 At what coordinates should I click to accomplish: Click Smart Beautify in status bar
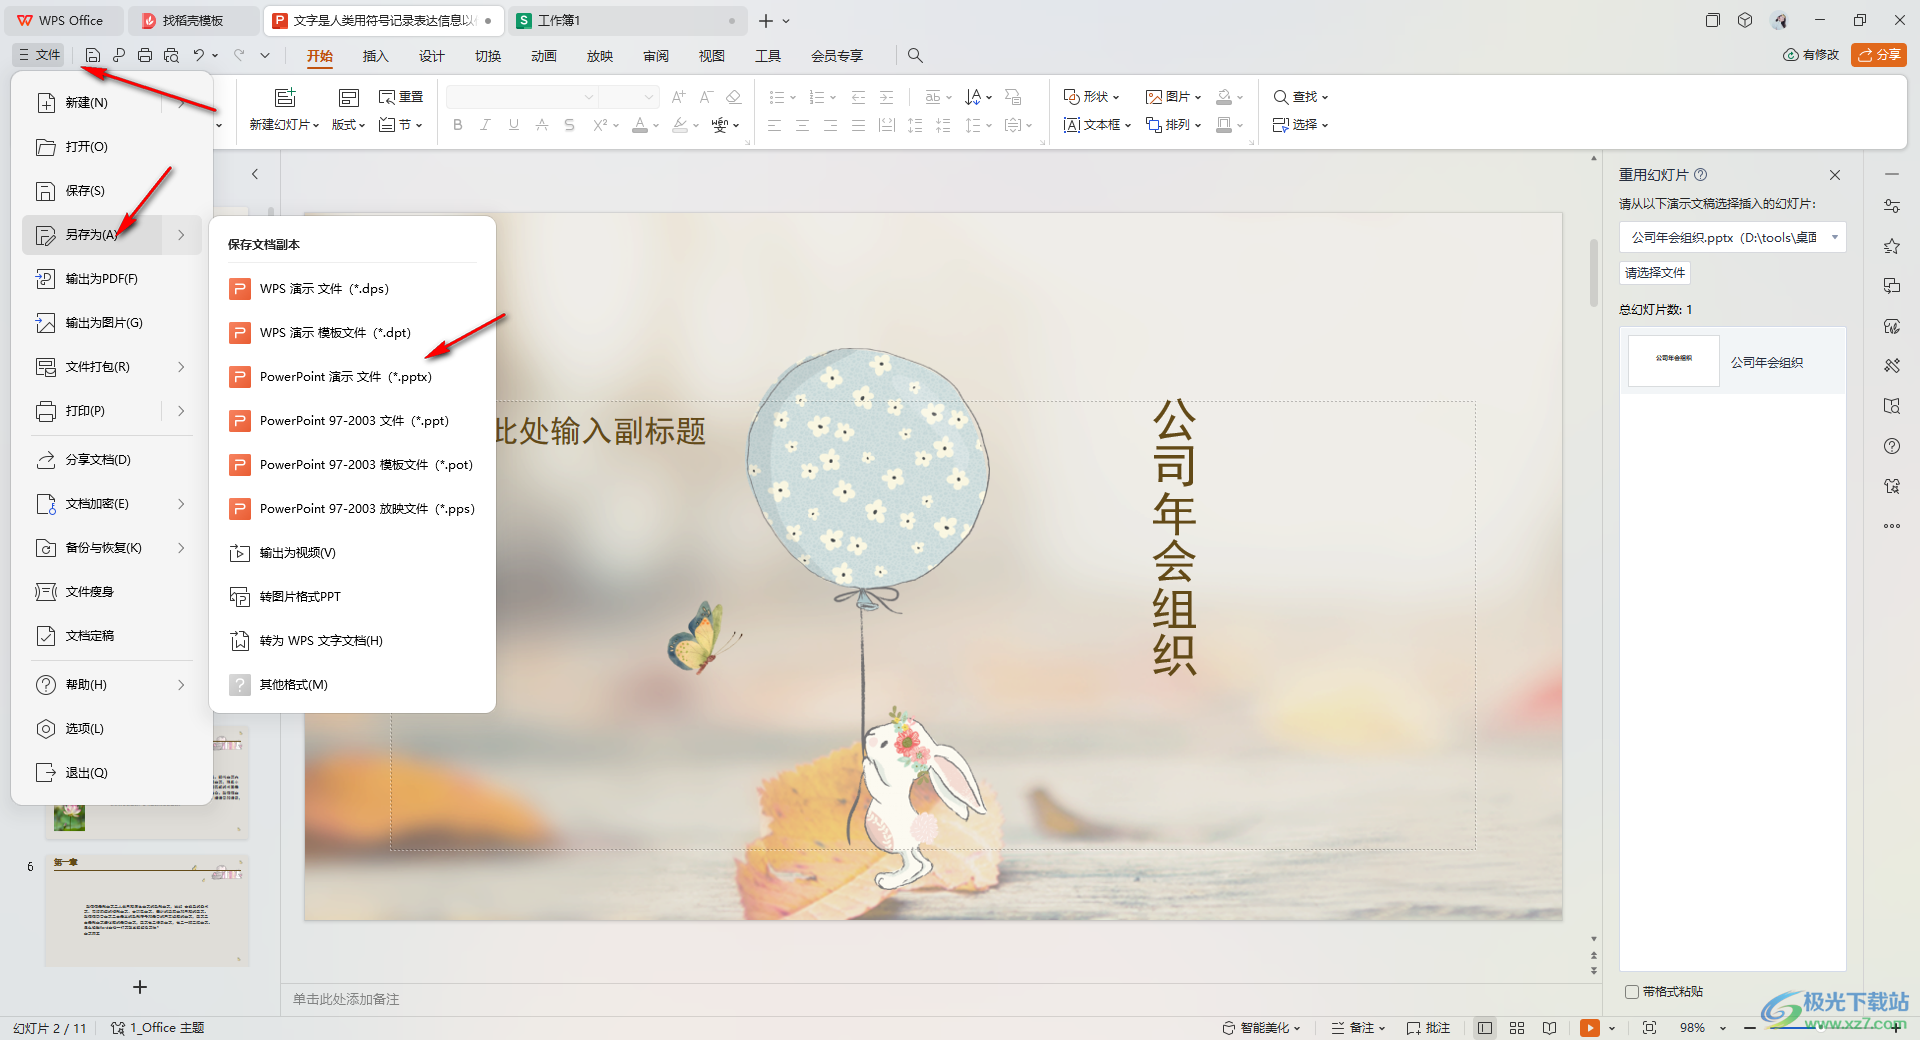coord(1262,1028)
